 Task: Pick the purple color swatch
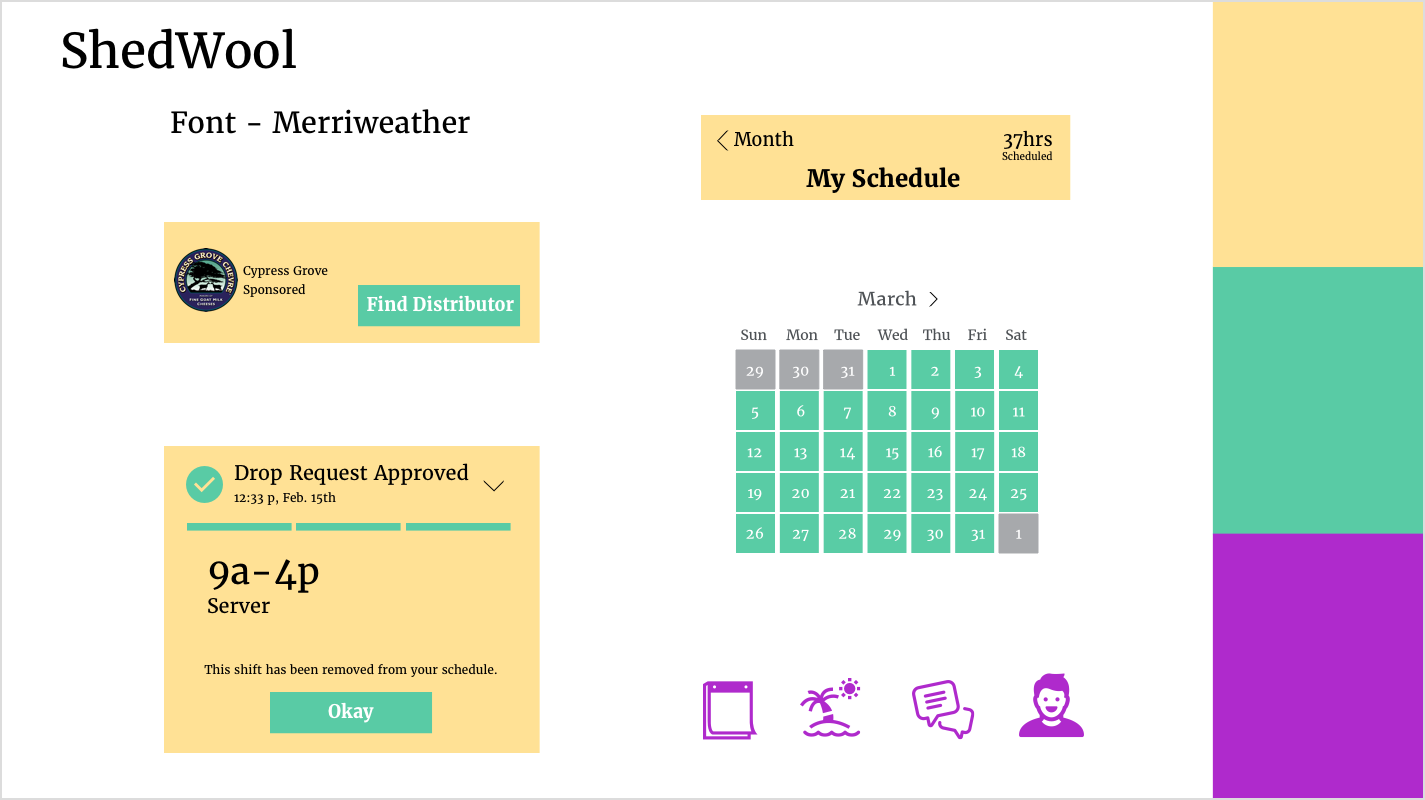point(1318,666)
